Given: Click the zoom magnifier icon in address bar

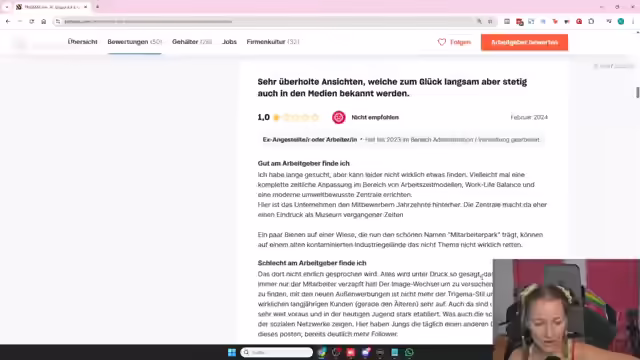Looking at the screenshot, I should (479, 21).
